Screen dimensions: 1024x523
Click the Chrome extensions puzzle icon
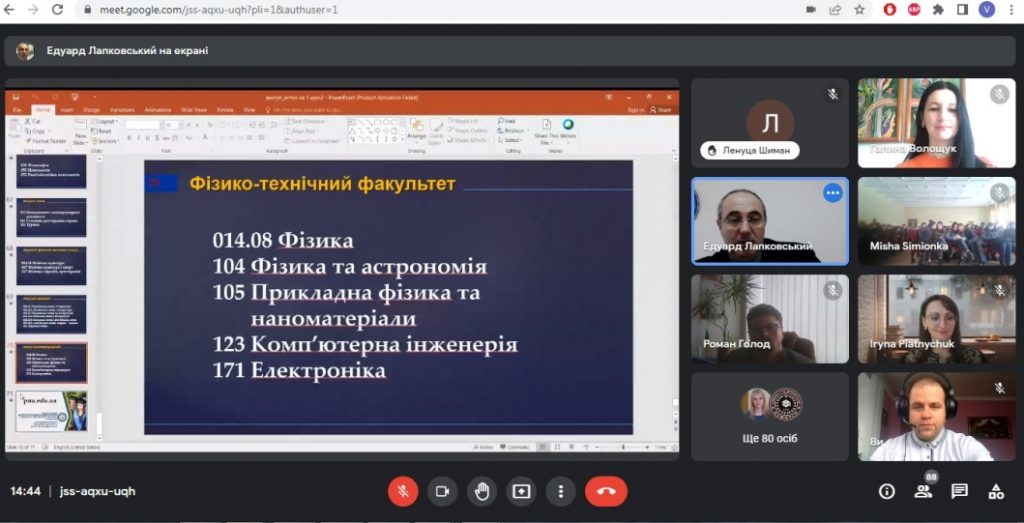(938, 10)
